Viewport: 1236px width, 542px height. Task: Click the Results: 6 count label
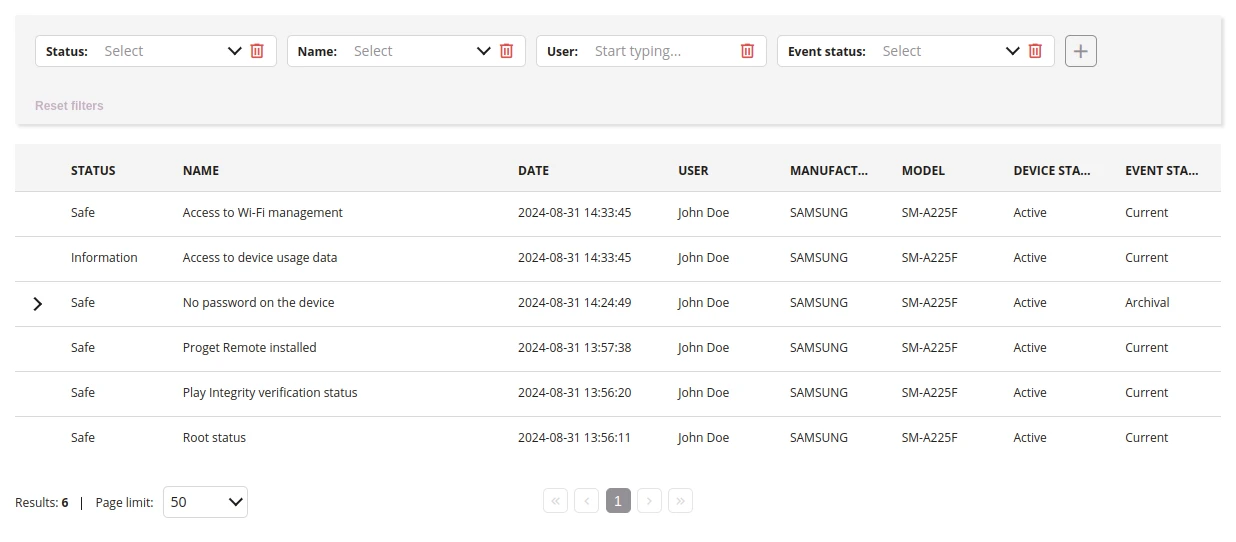(42, 503)
